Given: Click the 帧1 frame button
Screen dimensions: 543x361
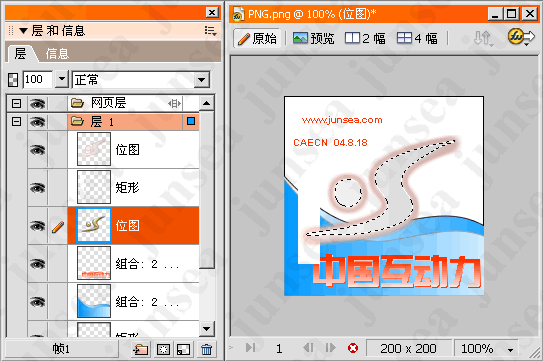Looking at the screenshot, I should click(61, 349).
